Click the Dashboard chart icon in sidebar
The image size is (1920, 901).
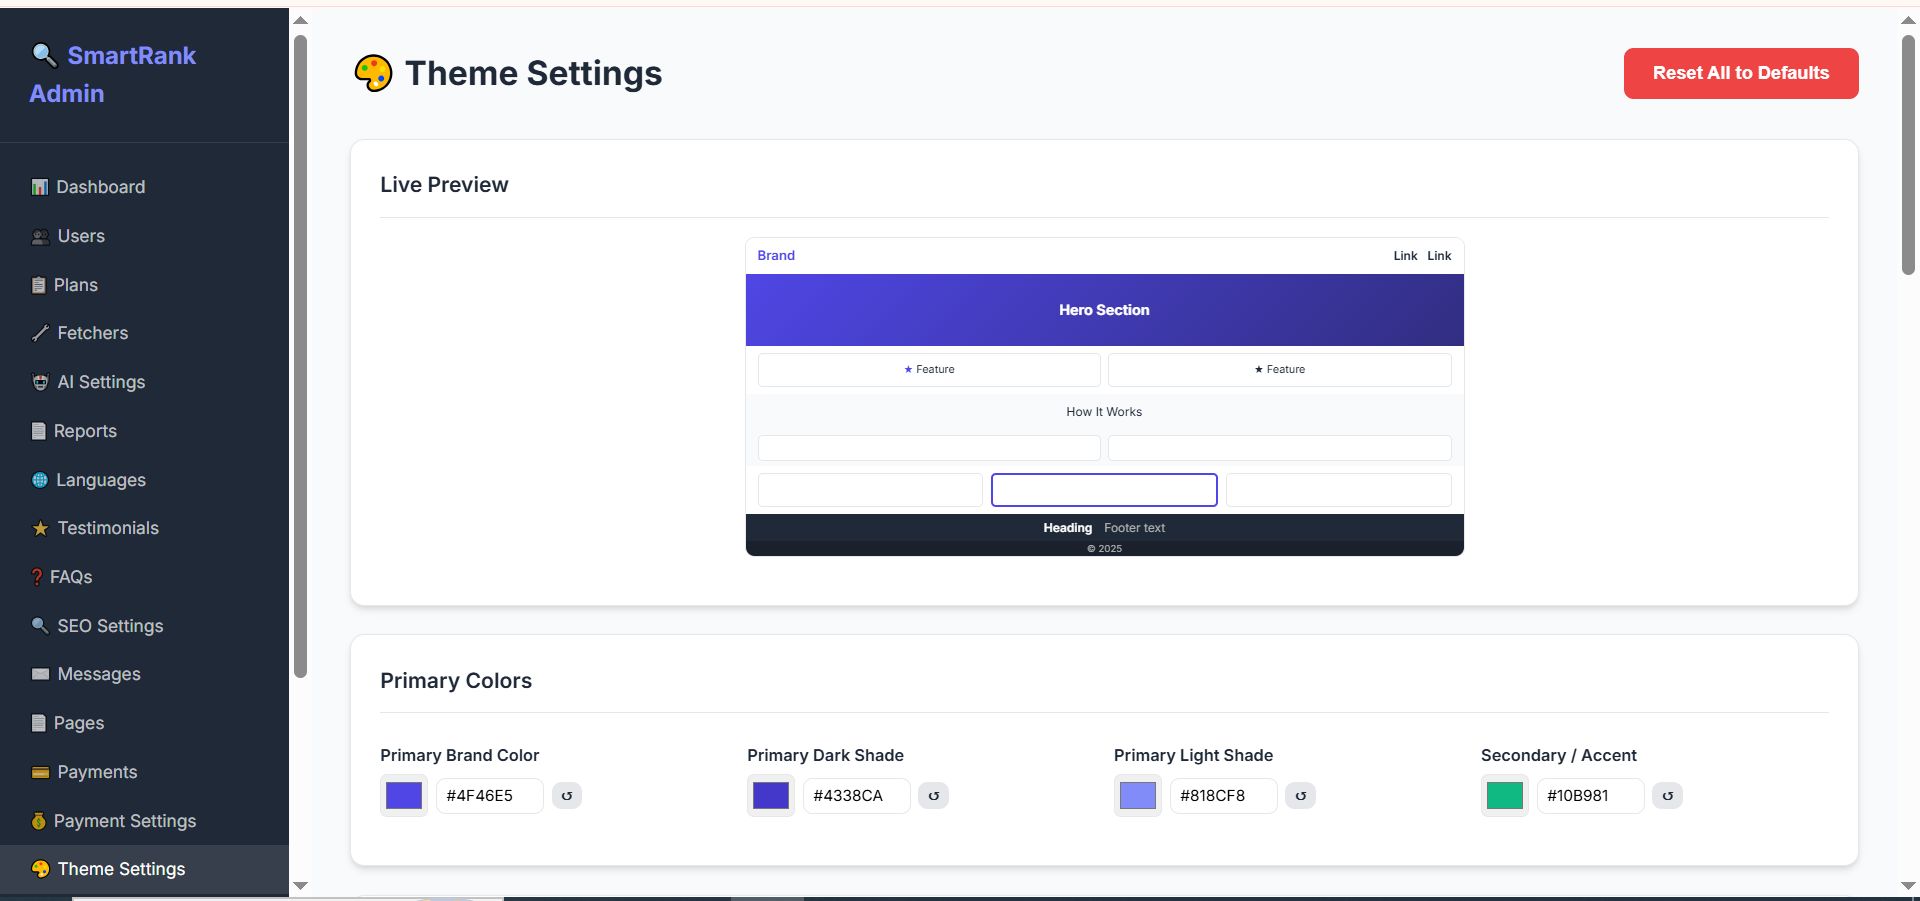[x=40, y=187]
